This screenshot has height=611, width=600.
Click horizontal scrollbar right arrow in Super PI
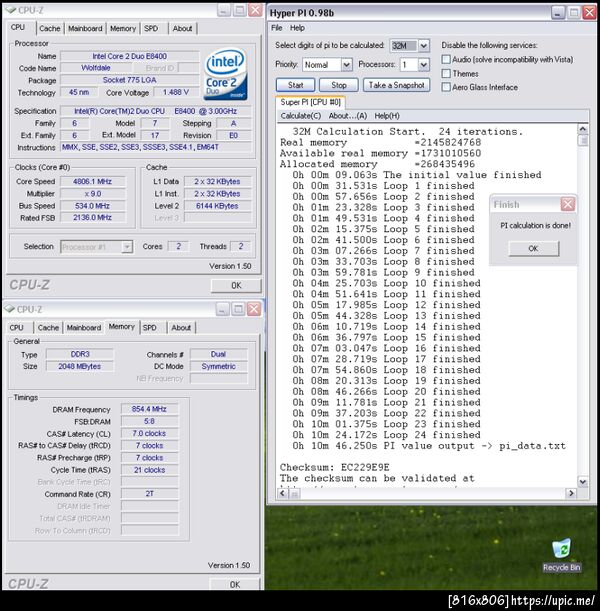click(571, 493)
